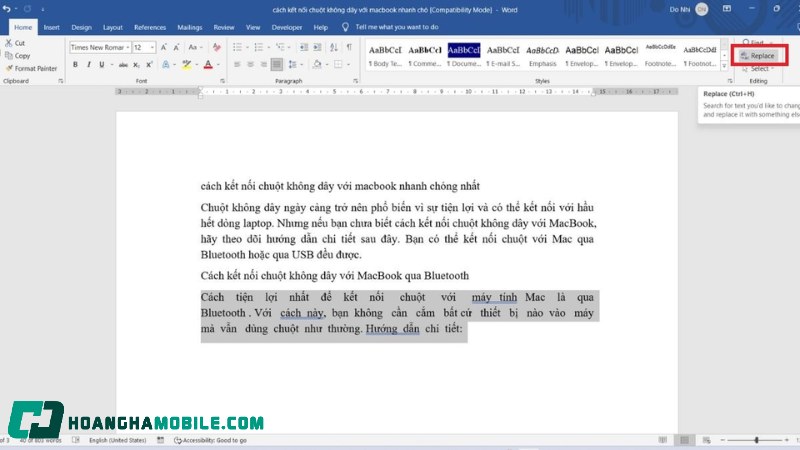Open the Change Case dropdown
Screen dimensions: 800x450
(195, 47)
